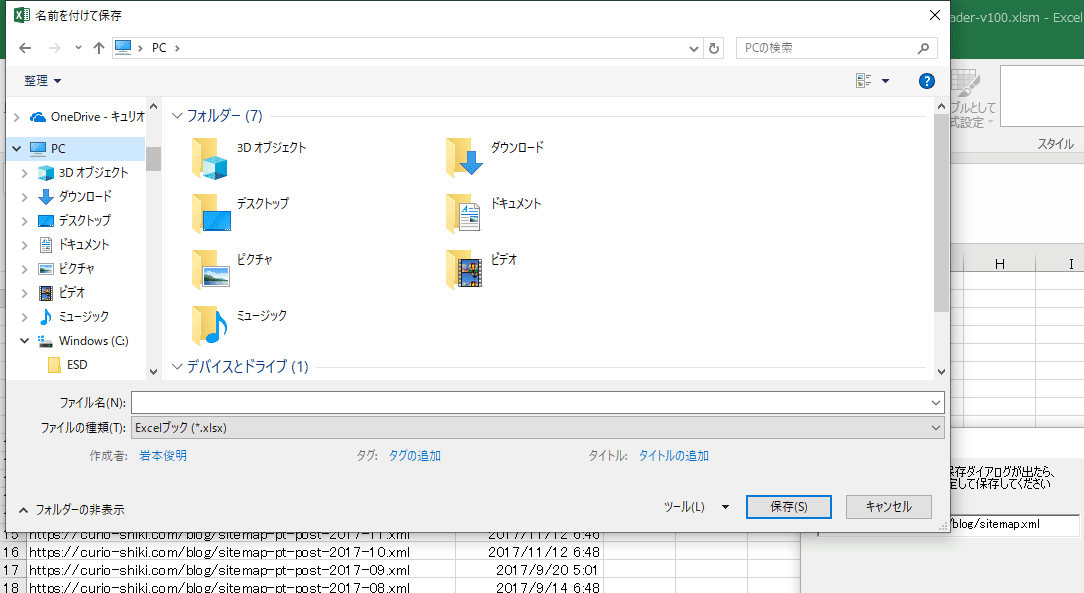This screenshot has width=1084, height=593.
Task: Click Excel textbox with /blog/sitemap.xml
Action: (1015, 524)
